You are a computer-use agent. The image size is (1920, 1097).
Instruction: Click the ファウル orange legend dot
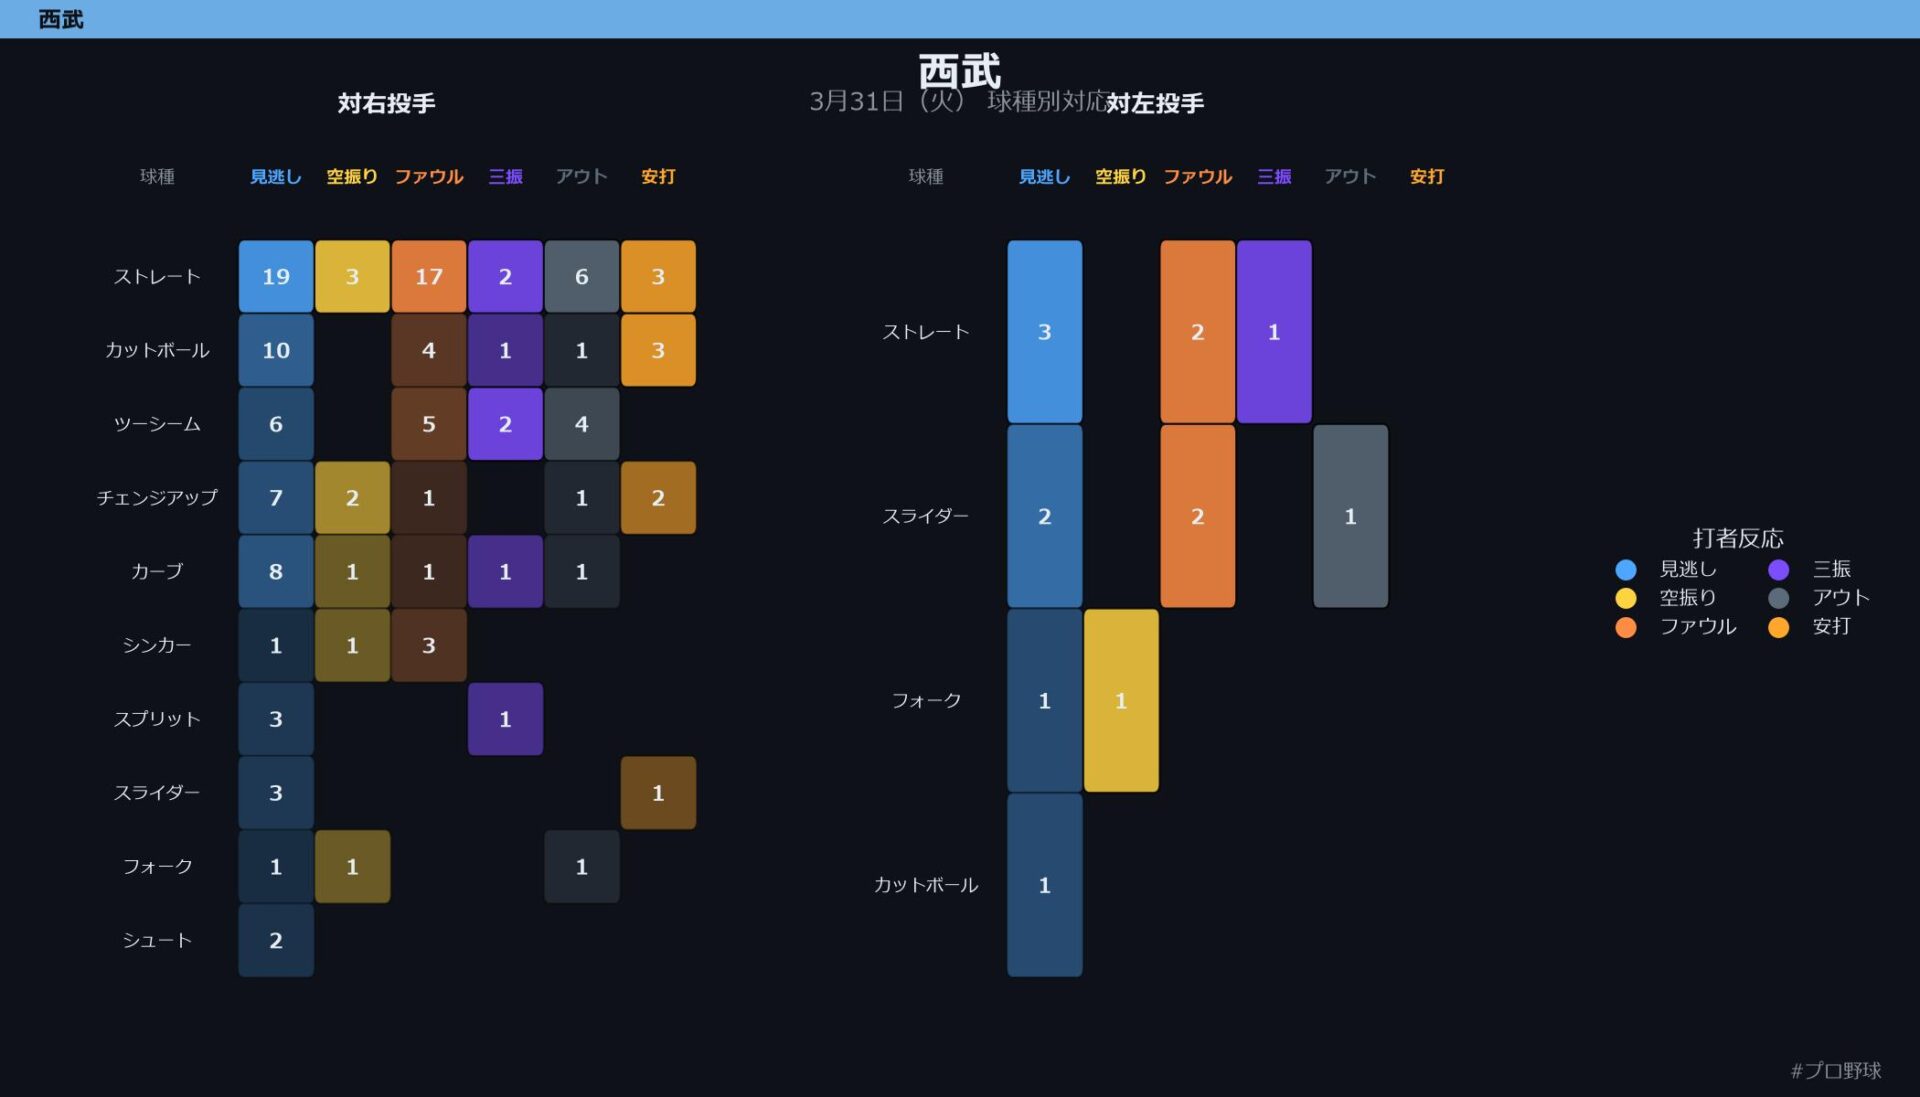(1625, 627)
